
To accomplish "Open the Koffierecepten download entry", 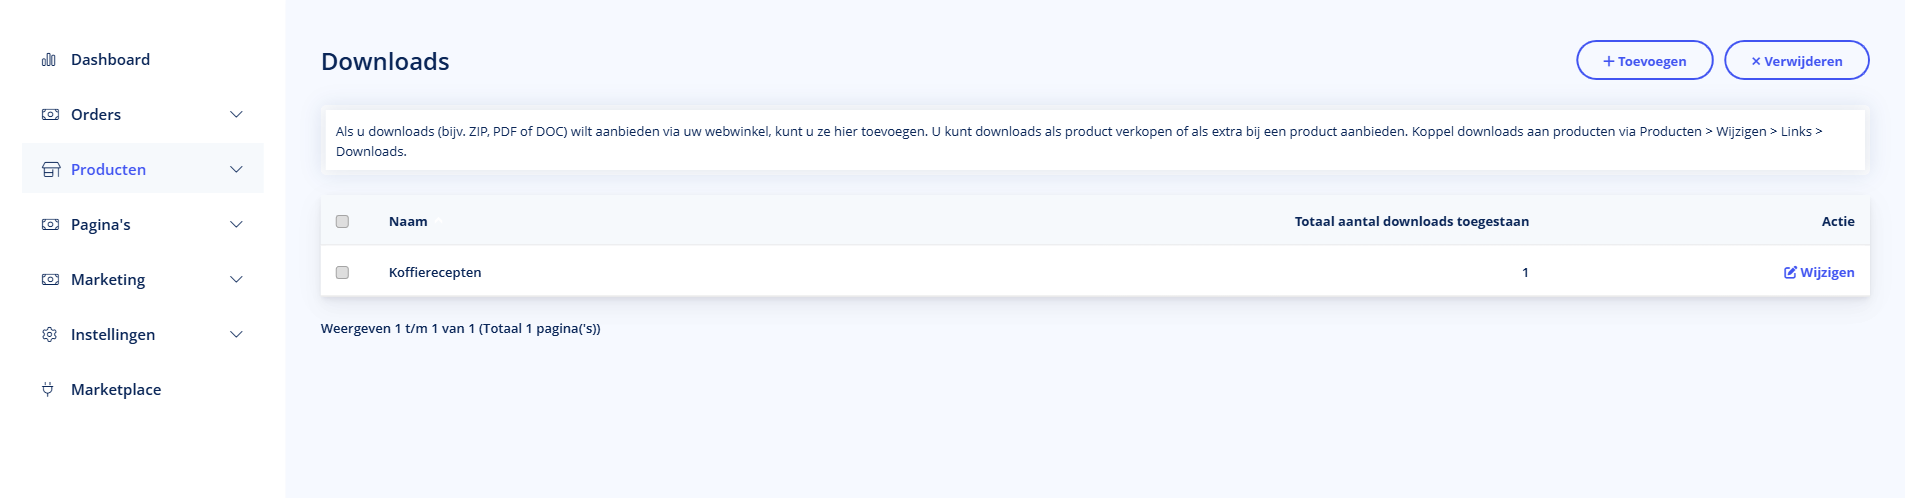I will (x=435, y=272).
